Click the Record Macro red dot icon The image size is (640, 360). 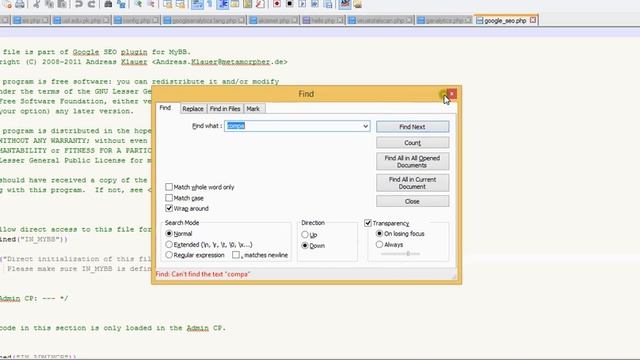[277, 4]
